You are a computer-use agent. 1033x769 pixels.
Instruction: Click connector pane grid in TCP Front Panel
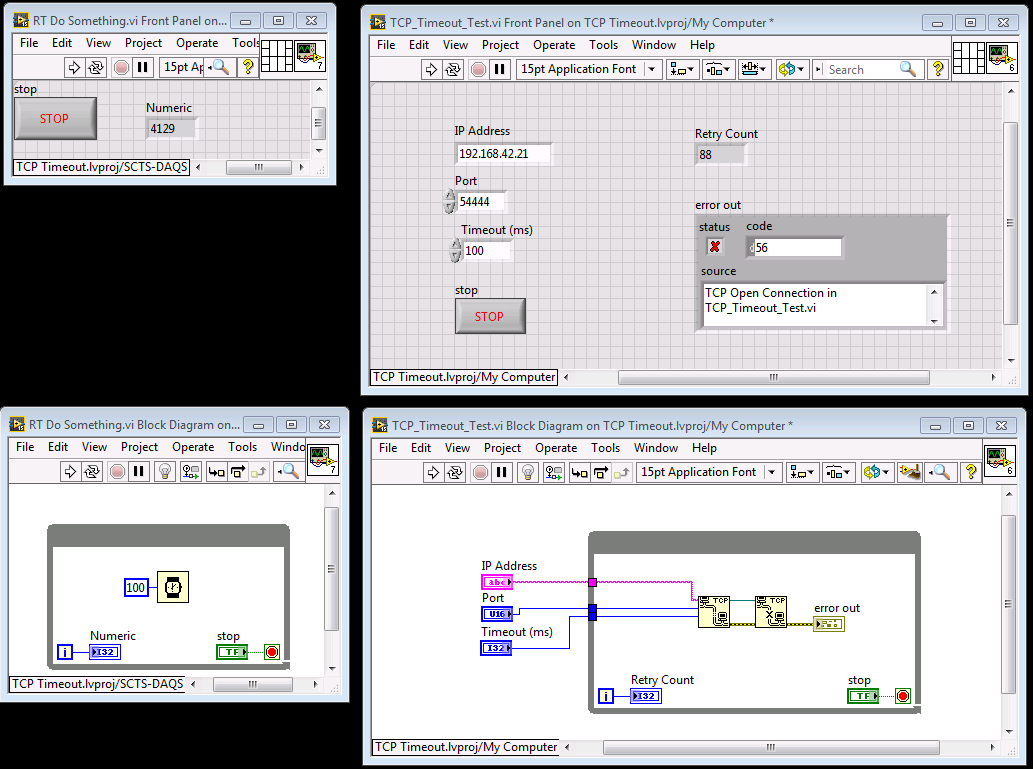click(x=968, y=58)
